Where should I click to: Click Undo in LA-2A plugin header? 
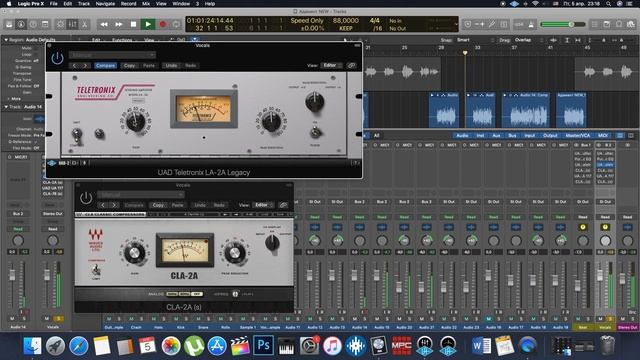(x=171, y=65)
